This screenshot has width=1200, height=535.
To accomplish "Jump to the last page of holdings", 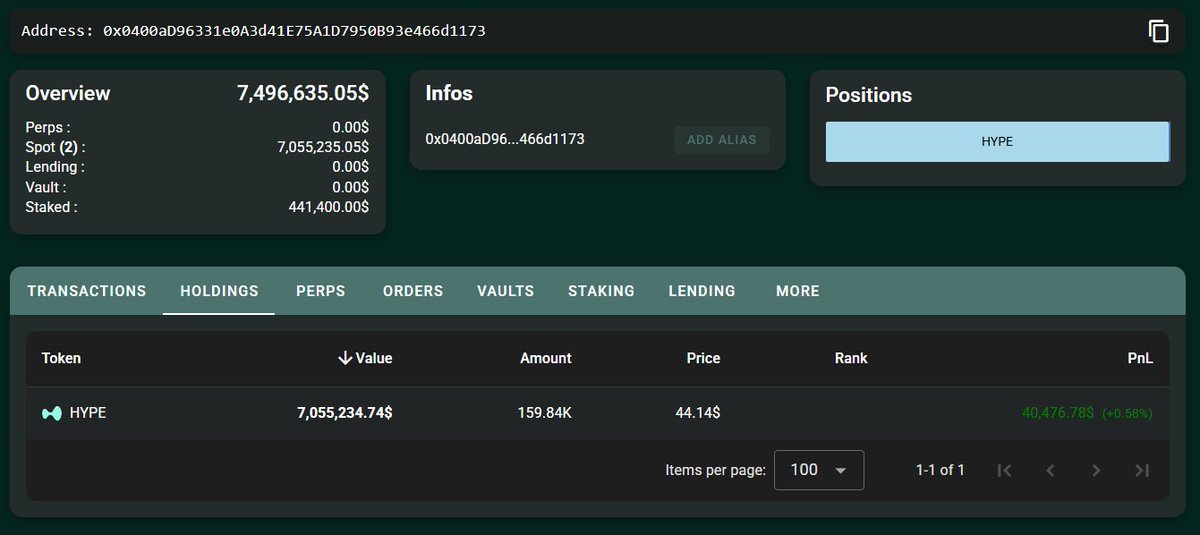I will coord(1142,470).
